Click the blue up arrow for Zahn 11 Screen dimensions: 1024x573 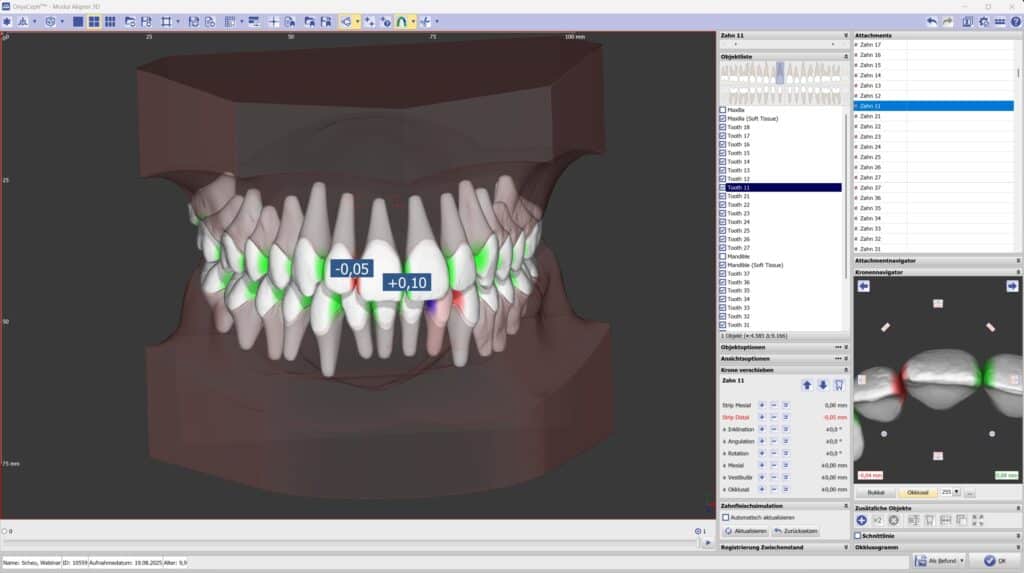807,384
